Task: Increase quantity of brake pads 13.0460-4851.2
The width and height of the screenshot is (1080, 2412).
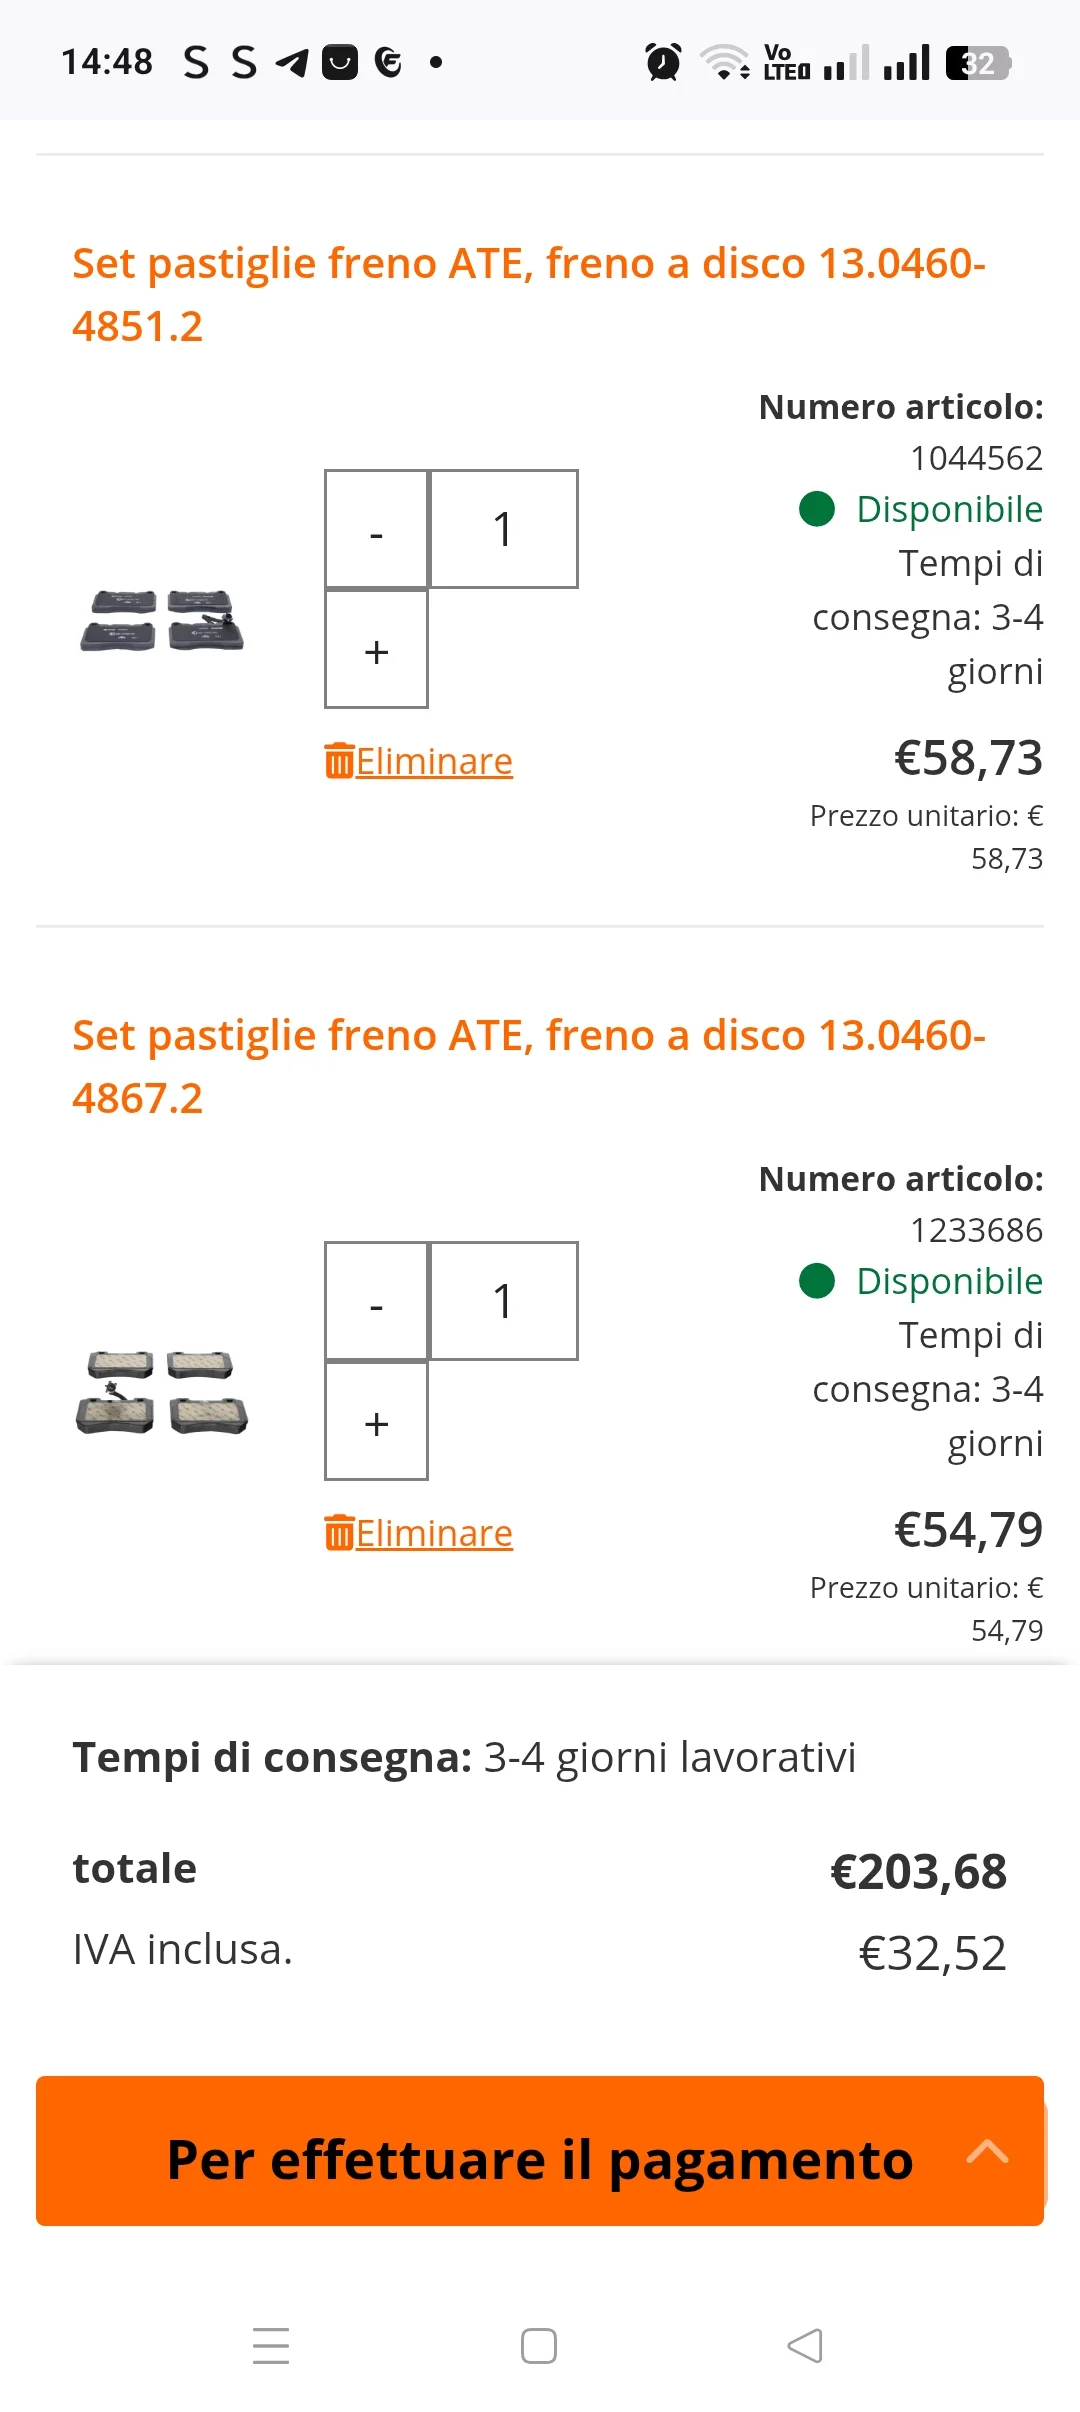Action: pos(376,650)
